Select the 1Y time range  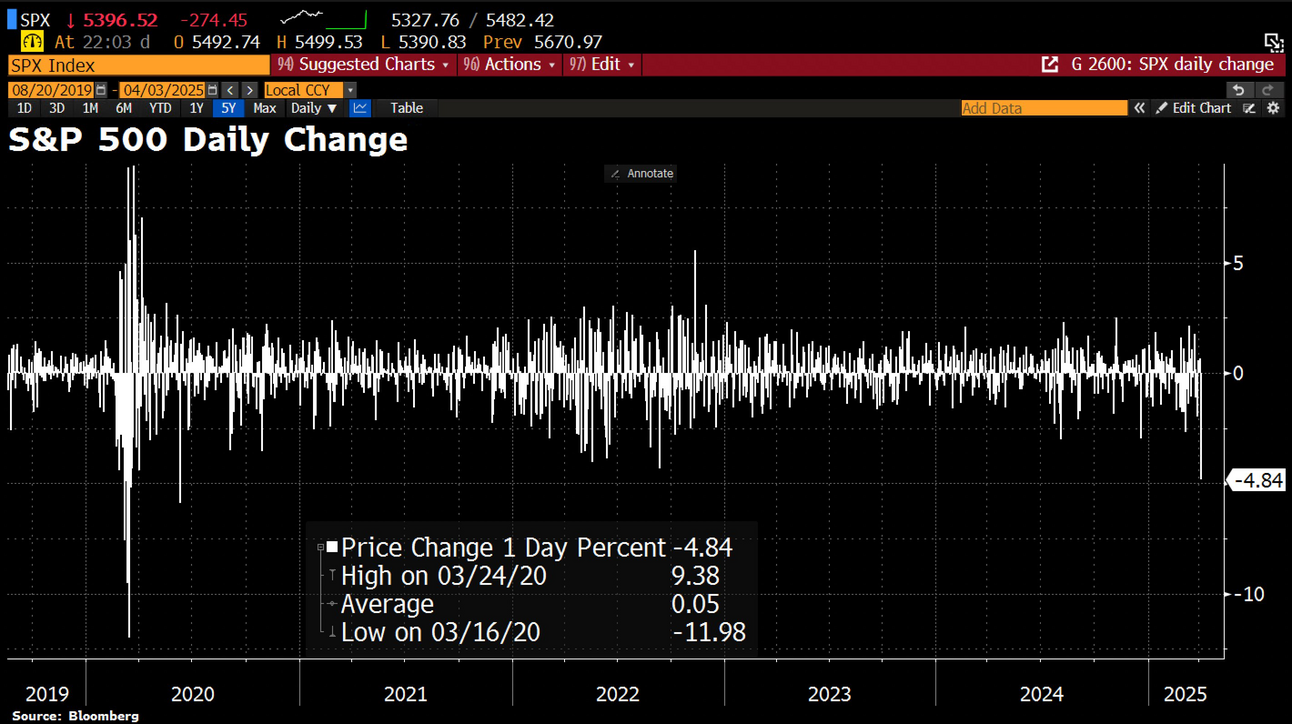(x=197, y=108)
